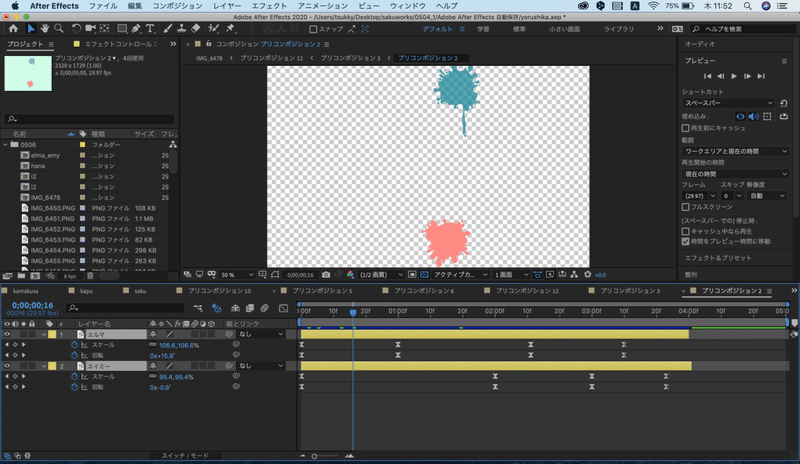The image size is (800, 464).
Task: Select the Pen tool
Action: [x=136, y=29]
